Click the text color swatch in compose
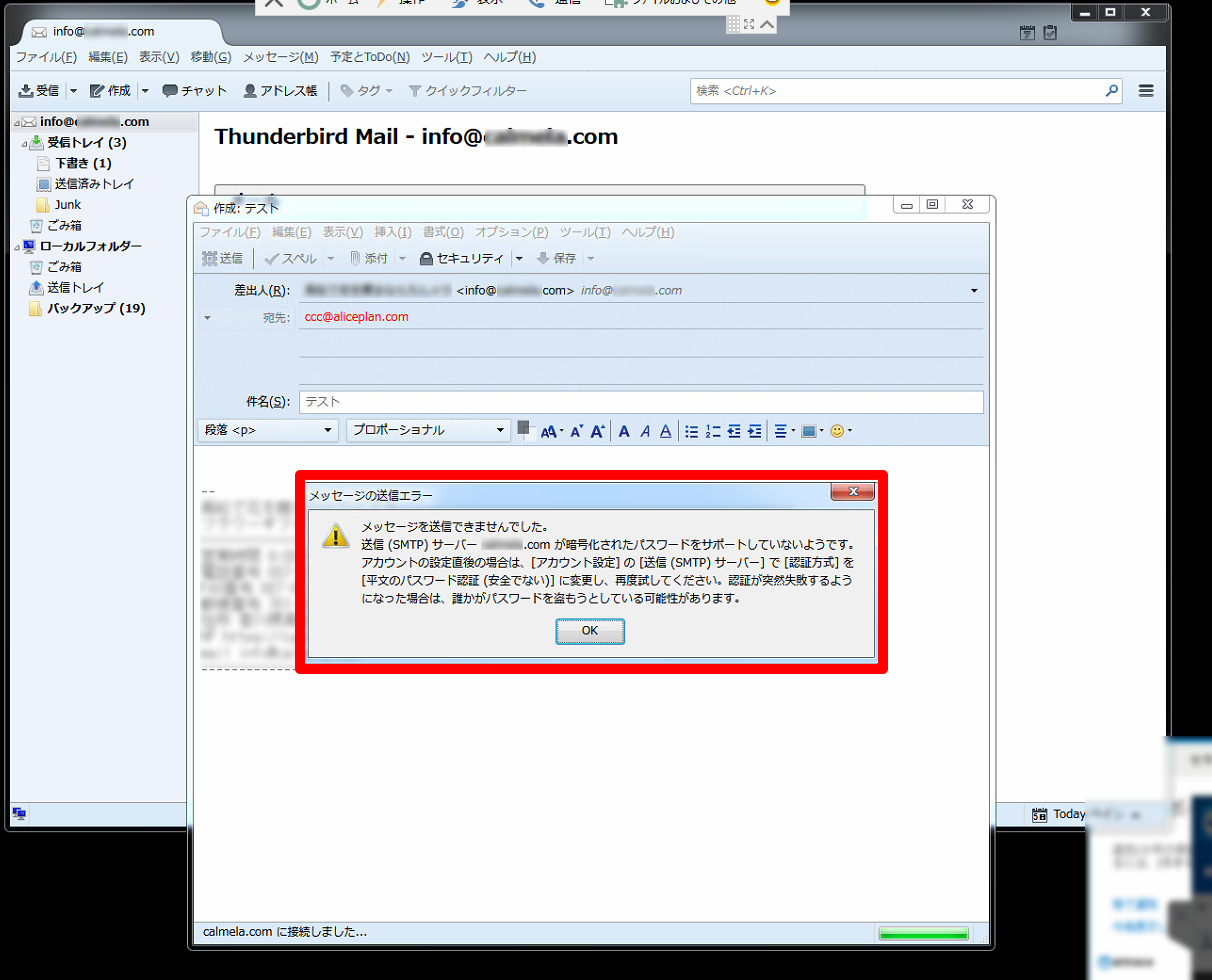The image size is (1212, 980). click(x=525, y=428)
